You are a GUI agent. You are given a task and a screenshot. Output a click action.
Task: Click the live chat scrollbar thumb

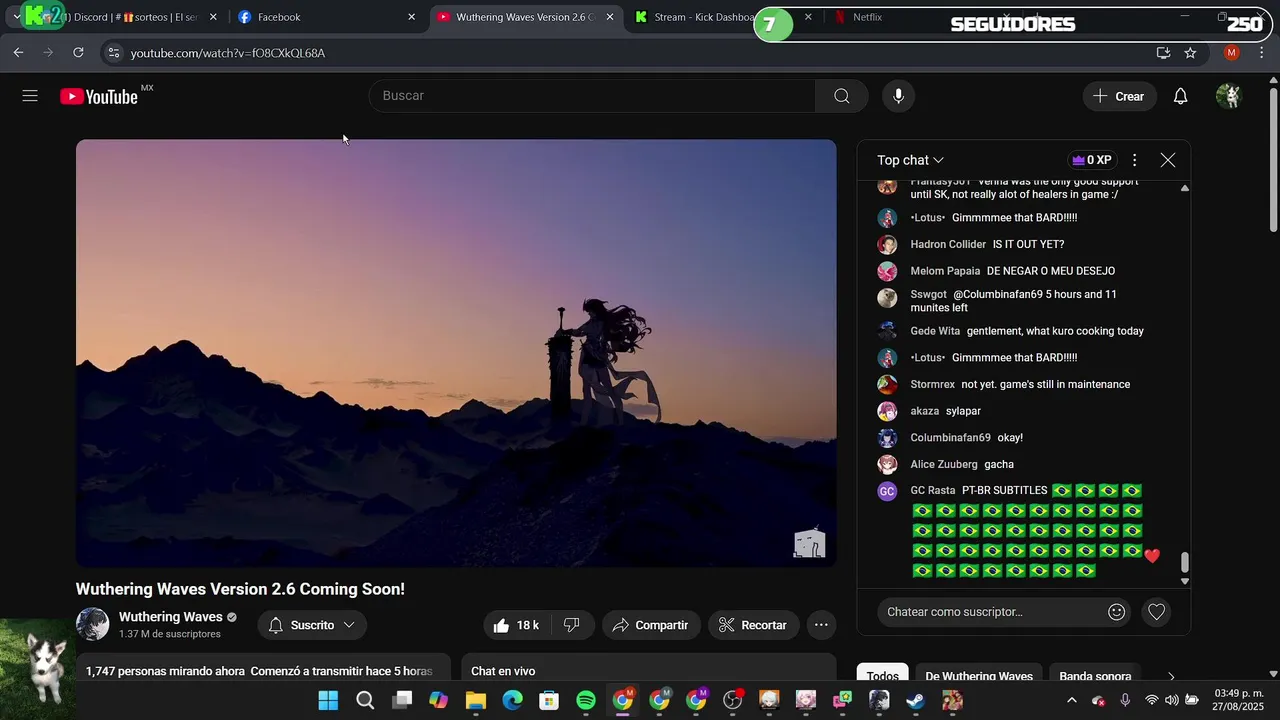click(x=1185, y=563)
